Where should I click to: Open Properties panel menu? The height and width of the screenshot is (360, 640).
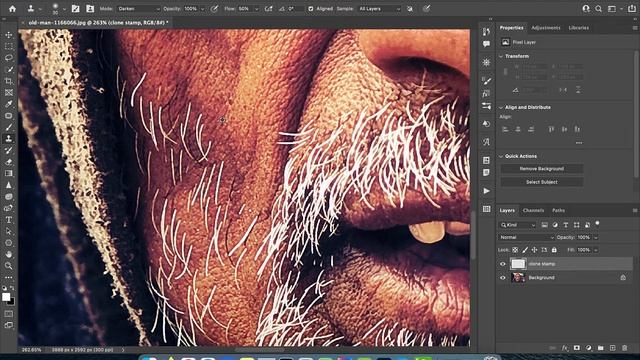(635, 28)
